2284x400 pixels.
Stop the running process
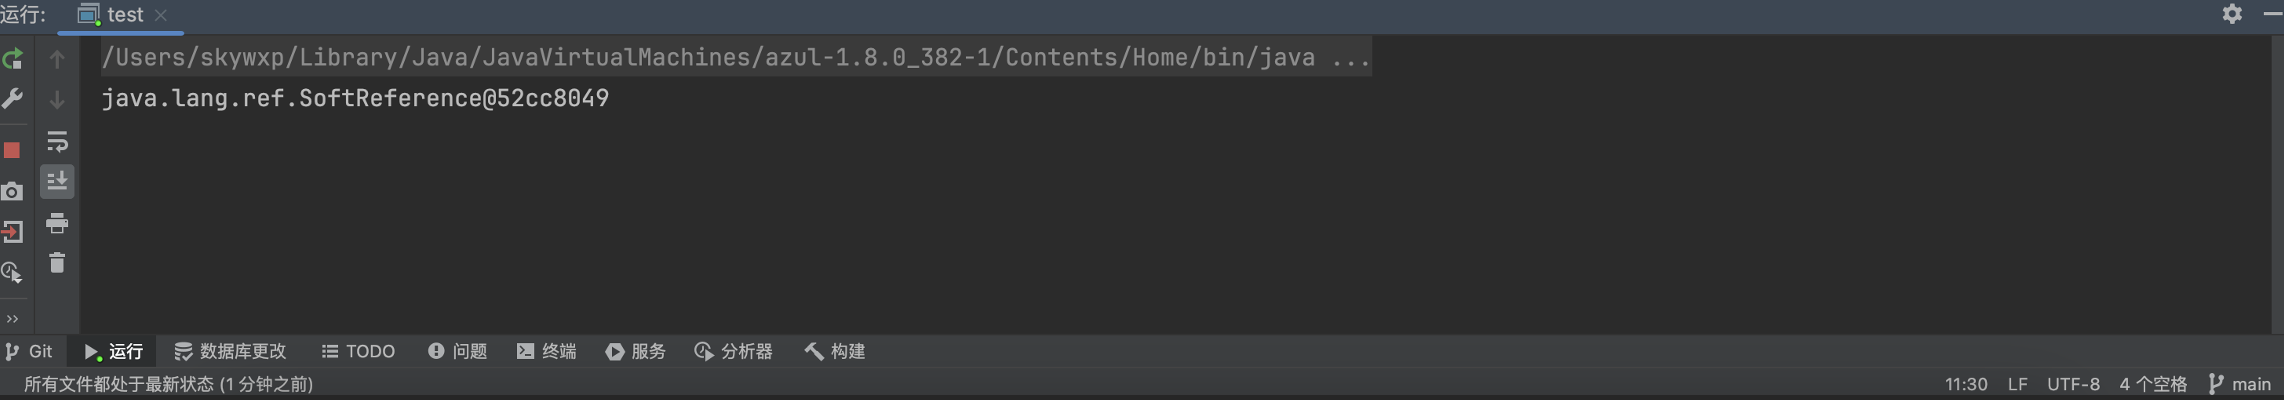pos(12,150)
